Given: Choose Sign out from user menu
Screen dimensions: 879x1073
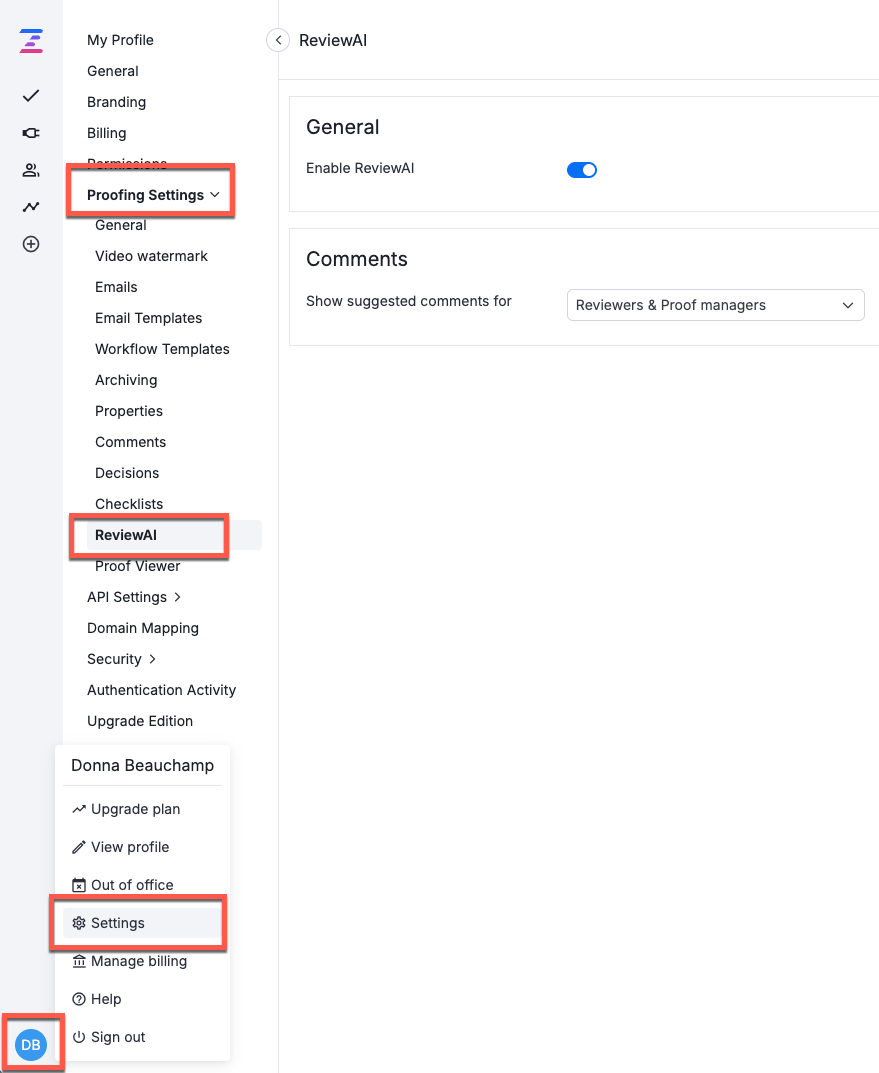Looking at the screenshot, I should click(118, 1037).
